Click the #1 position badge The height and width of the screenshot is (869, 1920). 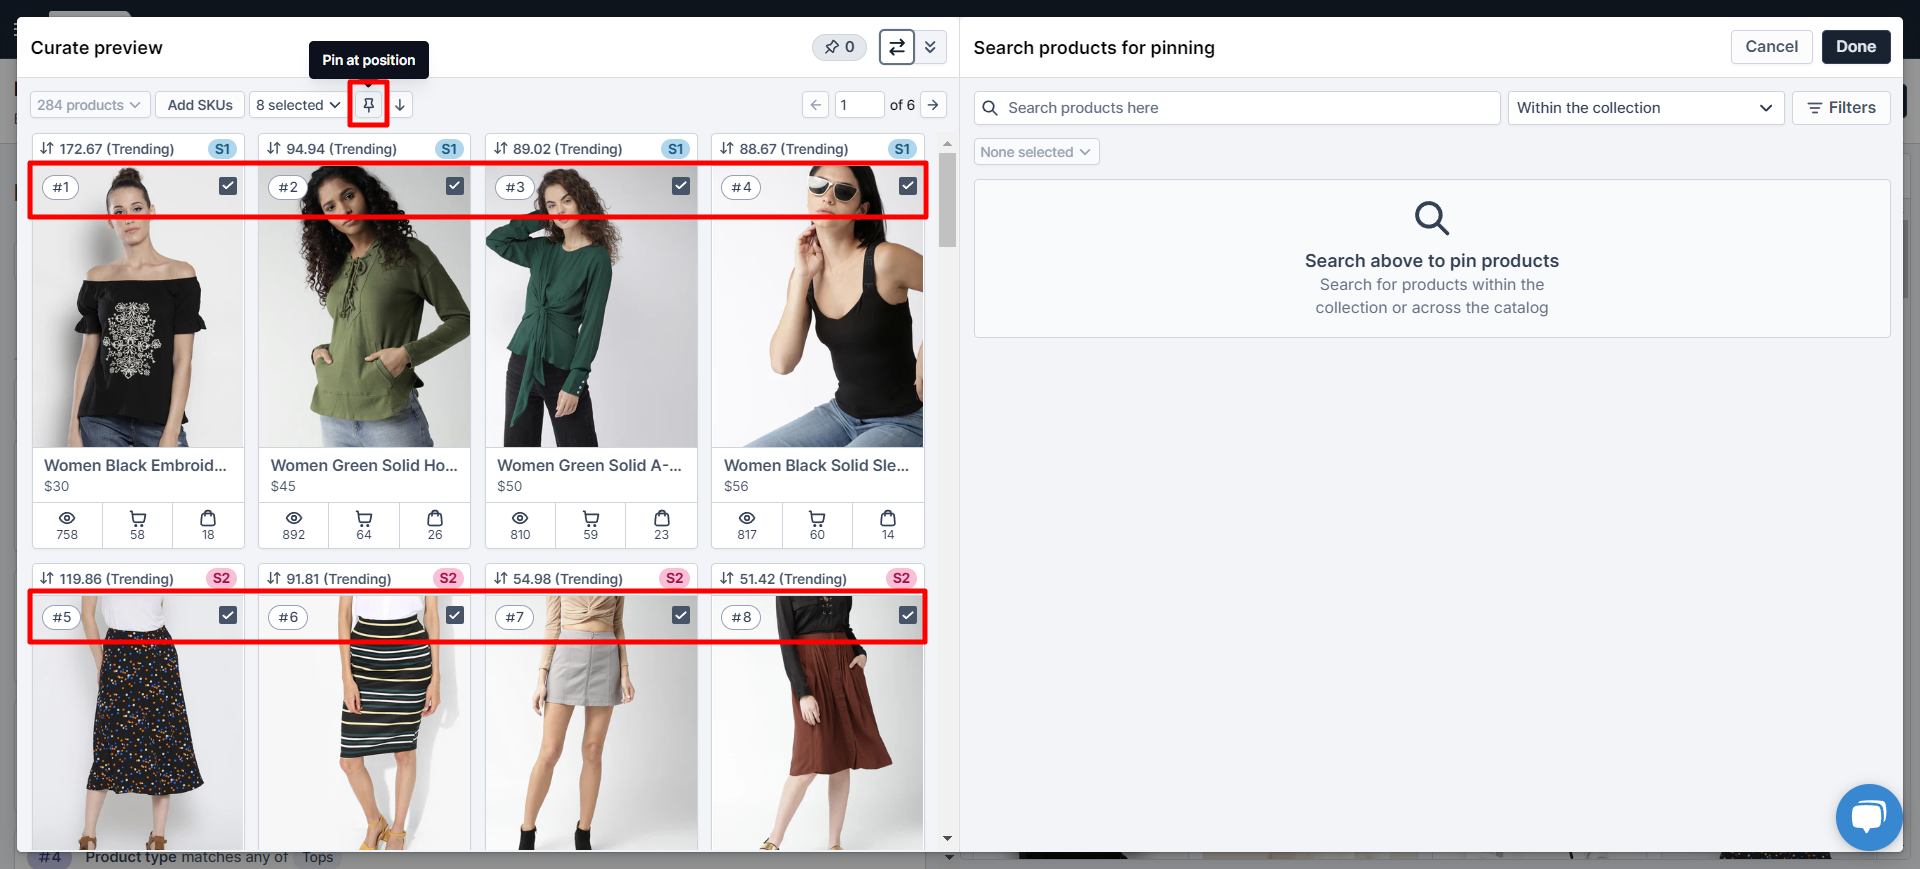pyautogui.click(x=61, y=187)
